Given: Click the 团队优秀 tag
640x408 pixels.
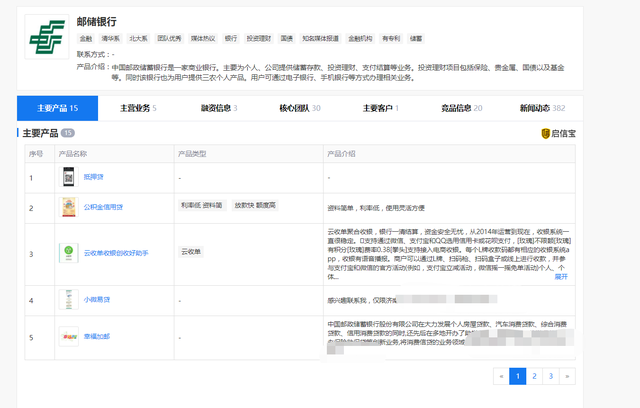Looking at the screenshot, I should tap(169, 38).
